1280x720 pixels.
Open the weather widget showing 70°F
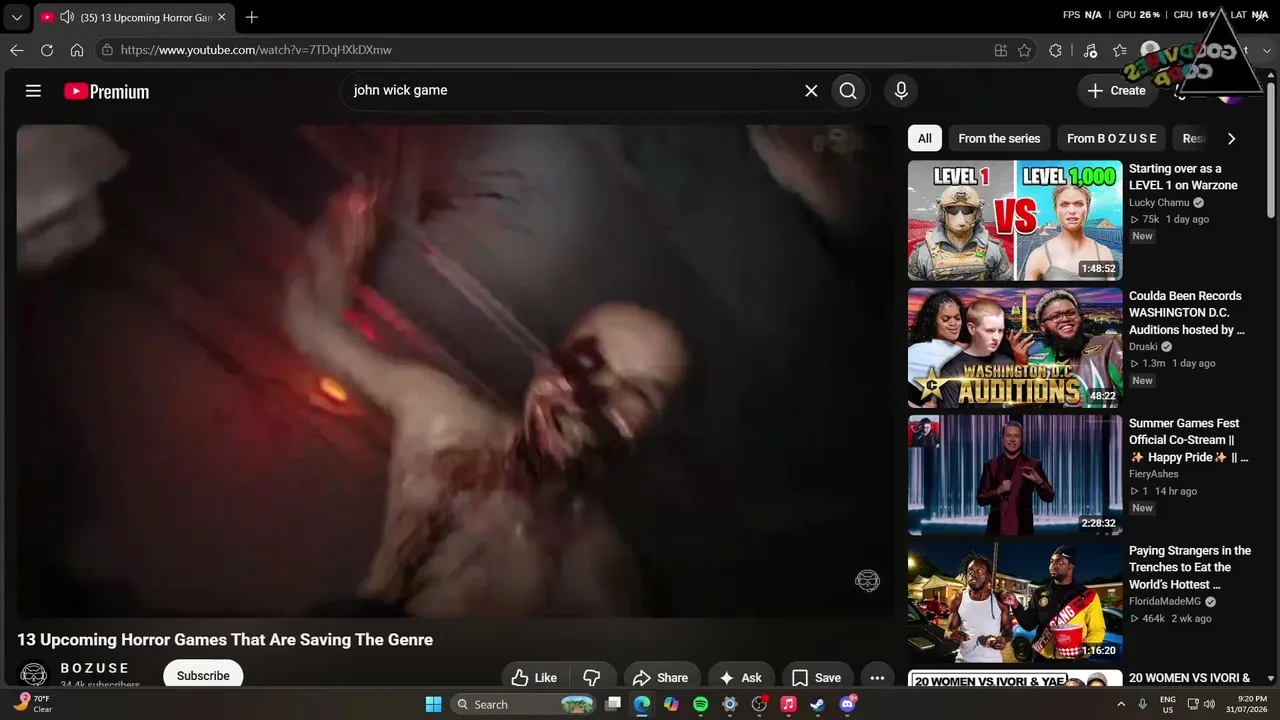tap(33, 703)
